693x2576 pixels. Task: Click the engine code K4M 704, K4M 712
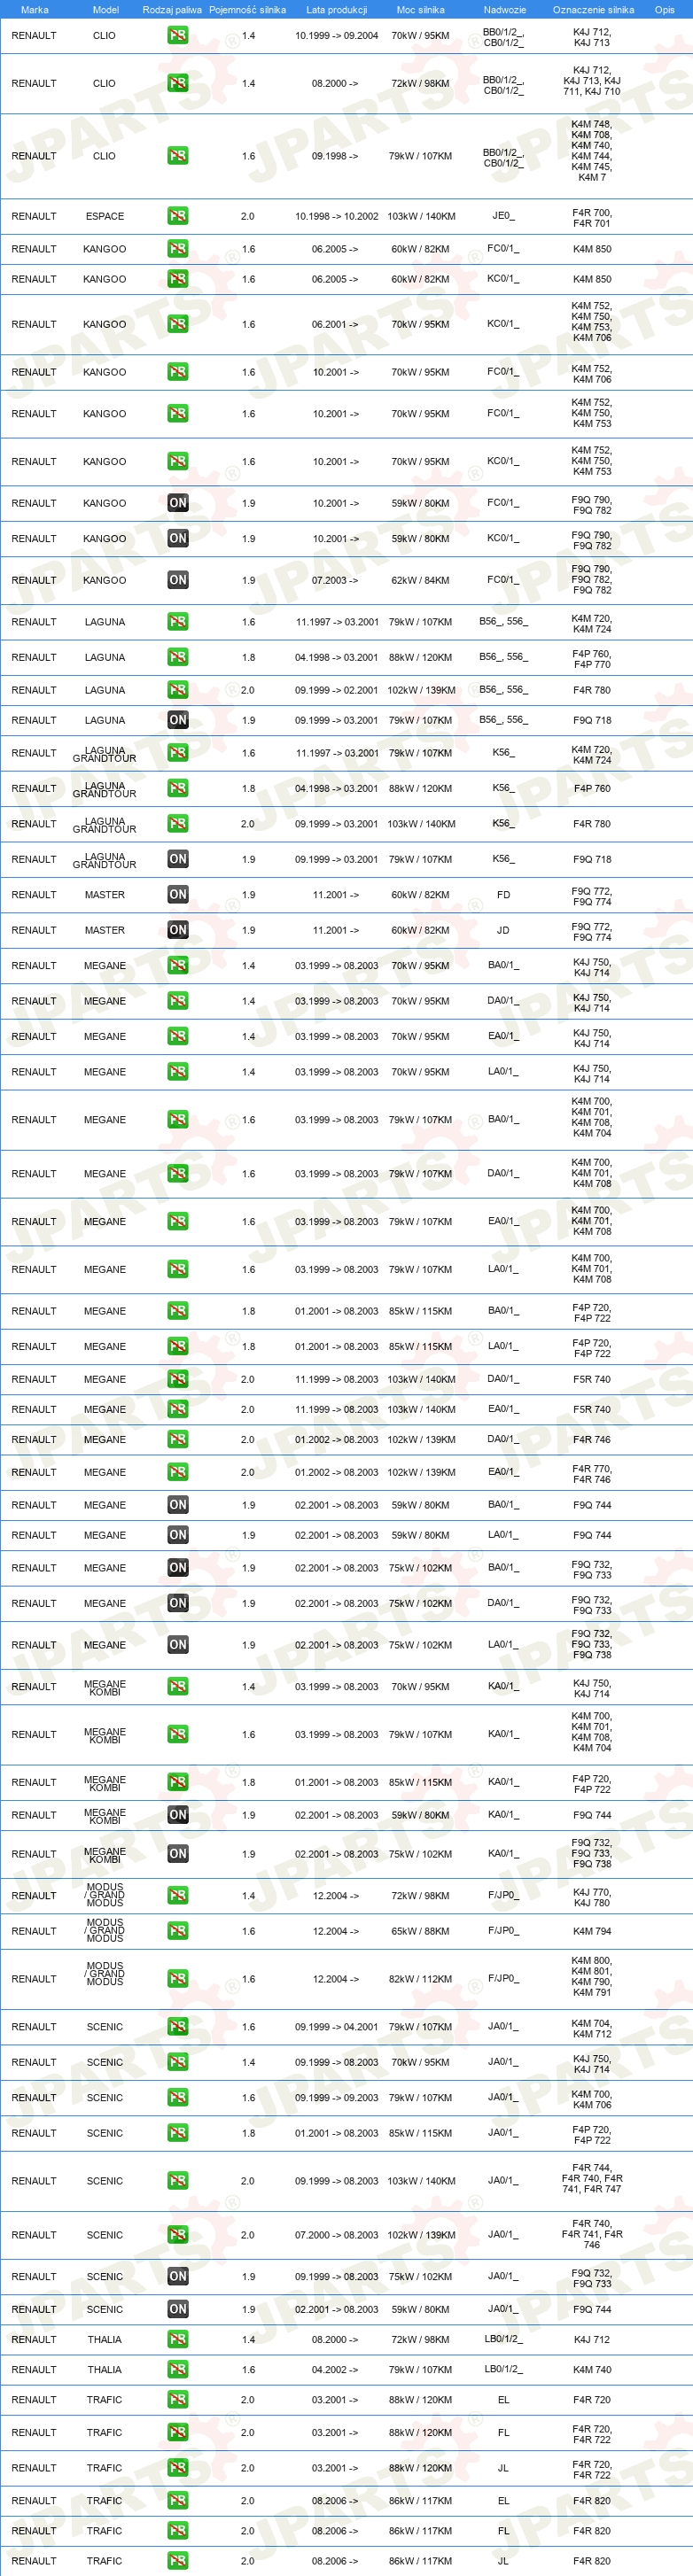click(x=592, y=2028)
